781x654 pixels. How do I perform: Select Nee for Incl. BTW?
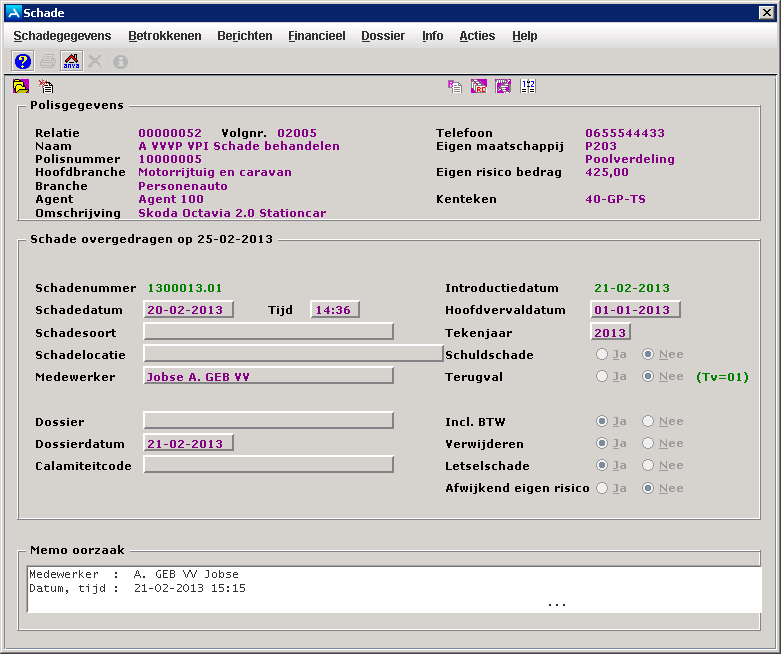[x=649, y=422]
